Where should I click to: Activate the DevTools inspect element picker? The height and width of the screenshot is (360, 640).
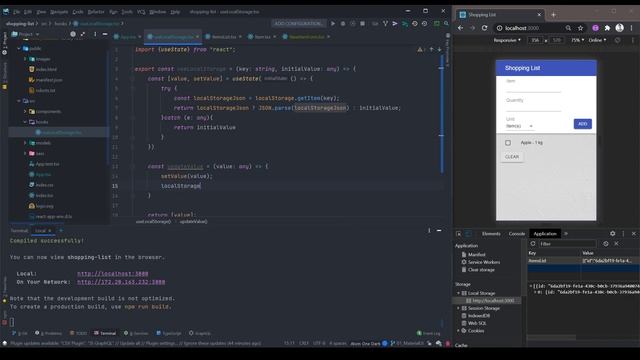click(x=459, y=234)
